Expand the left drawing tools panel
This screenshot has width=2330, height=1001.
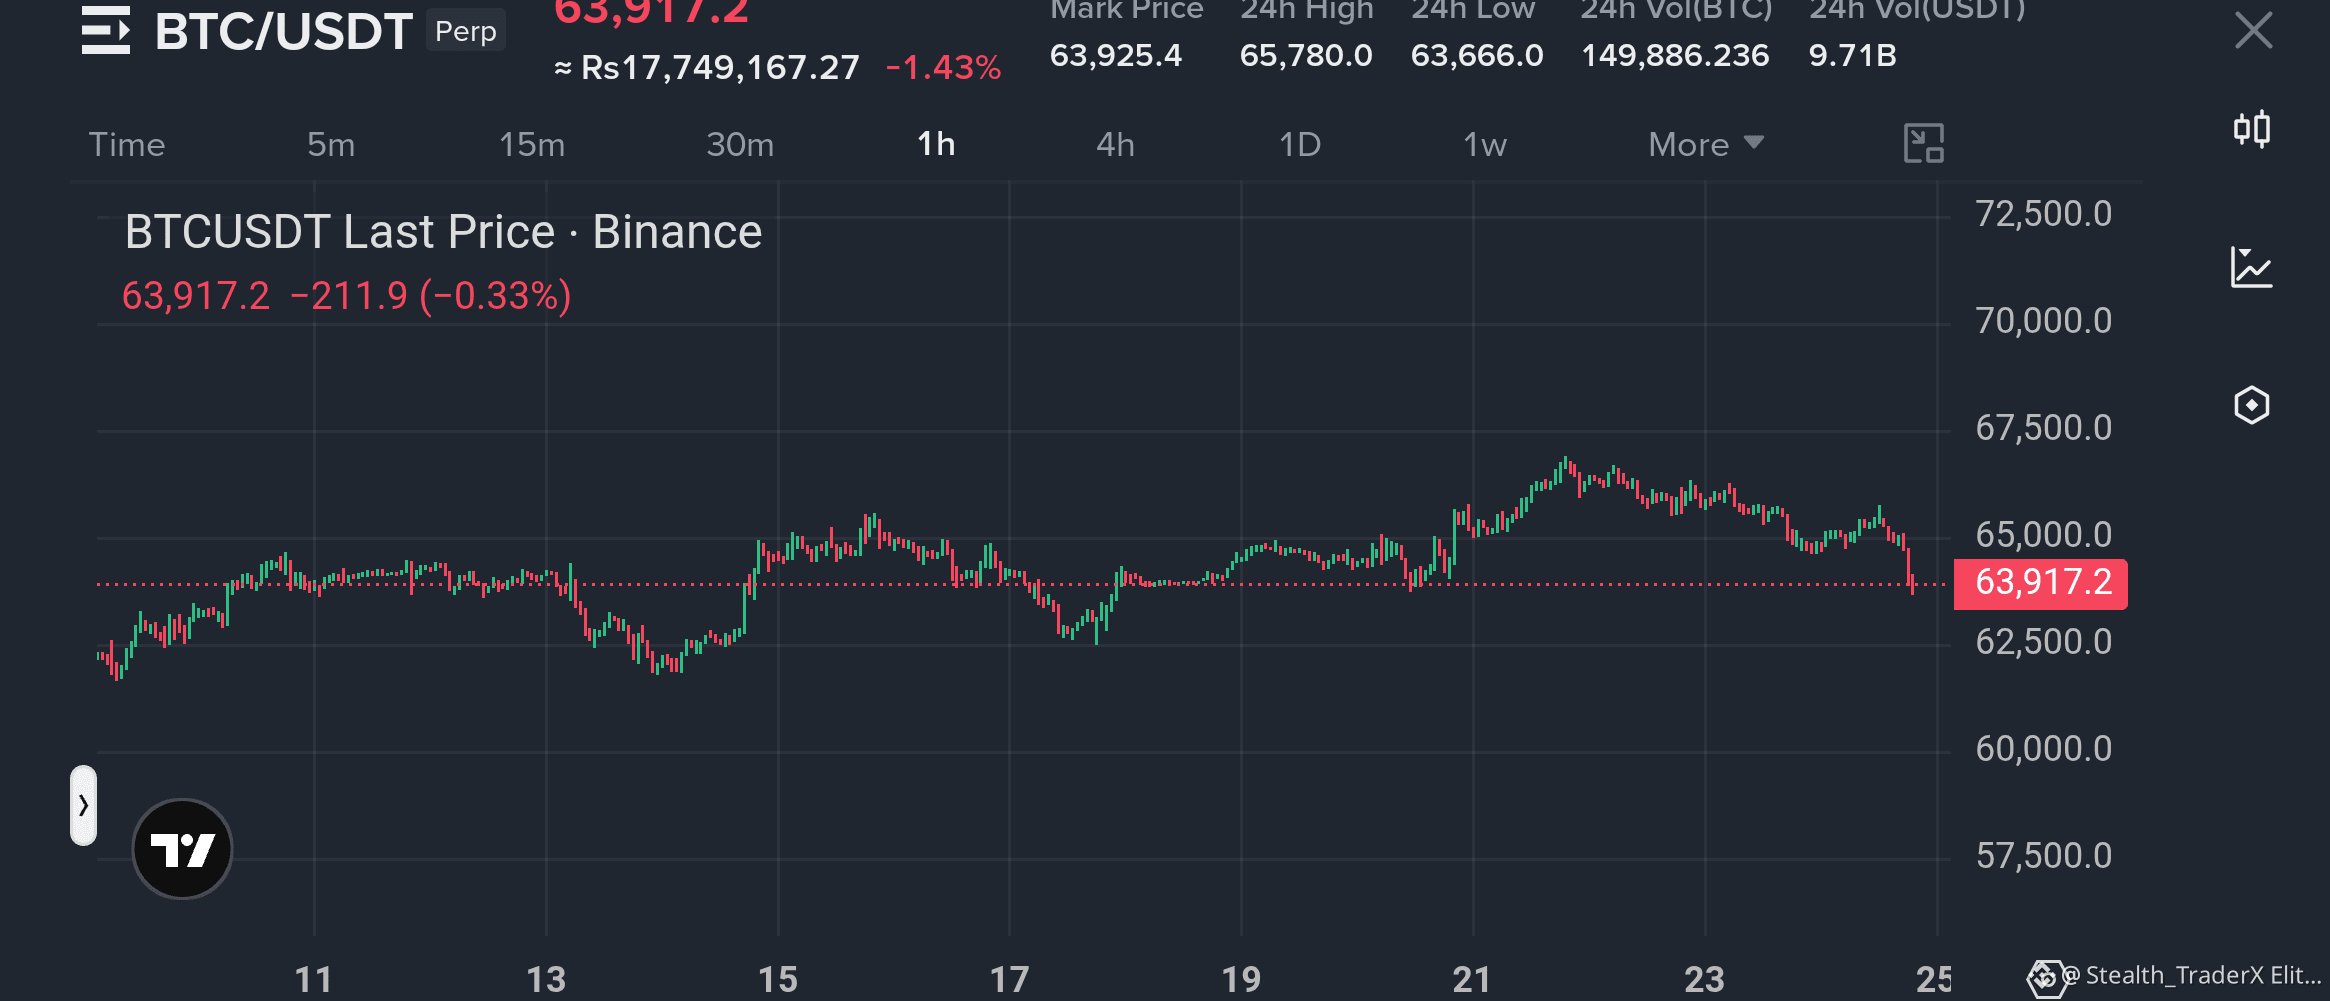point(84,805)
